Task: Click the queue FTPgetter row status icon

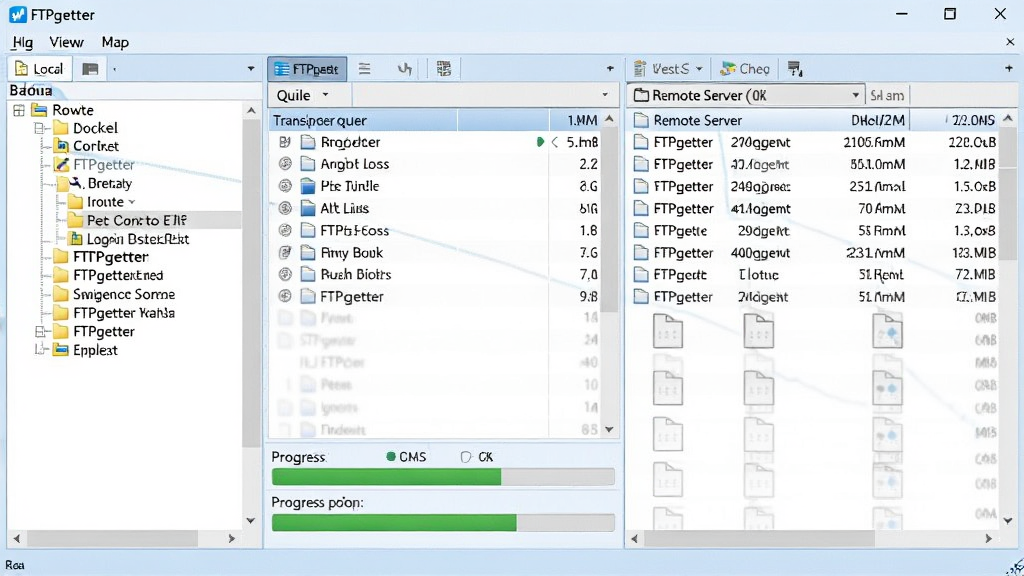Action: pos(285,296)
